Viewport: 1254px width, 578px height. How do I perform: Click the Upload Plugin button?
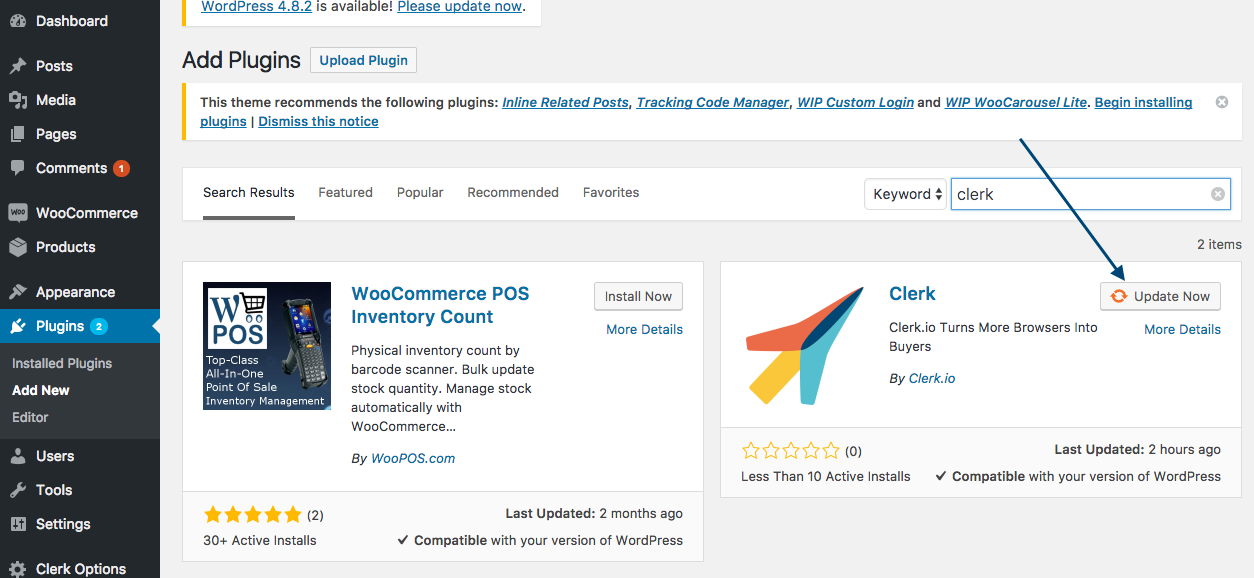click(x=363, y=60)
